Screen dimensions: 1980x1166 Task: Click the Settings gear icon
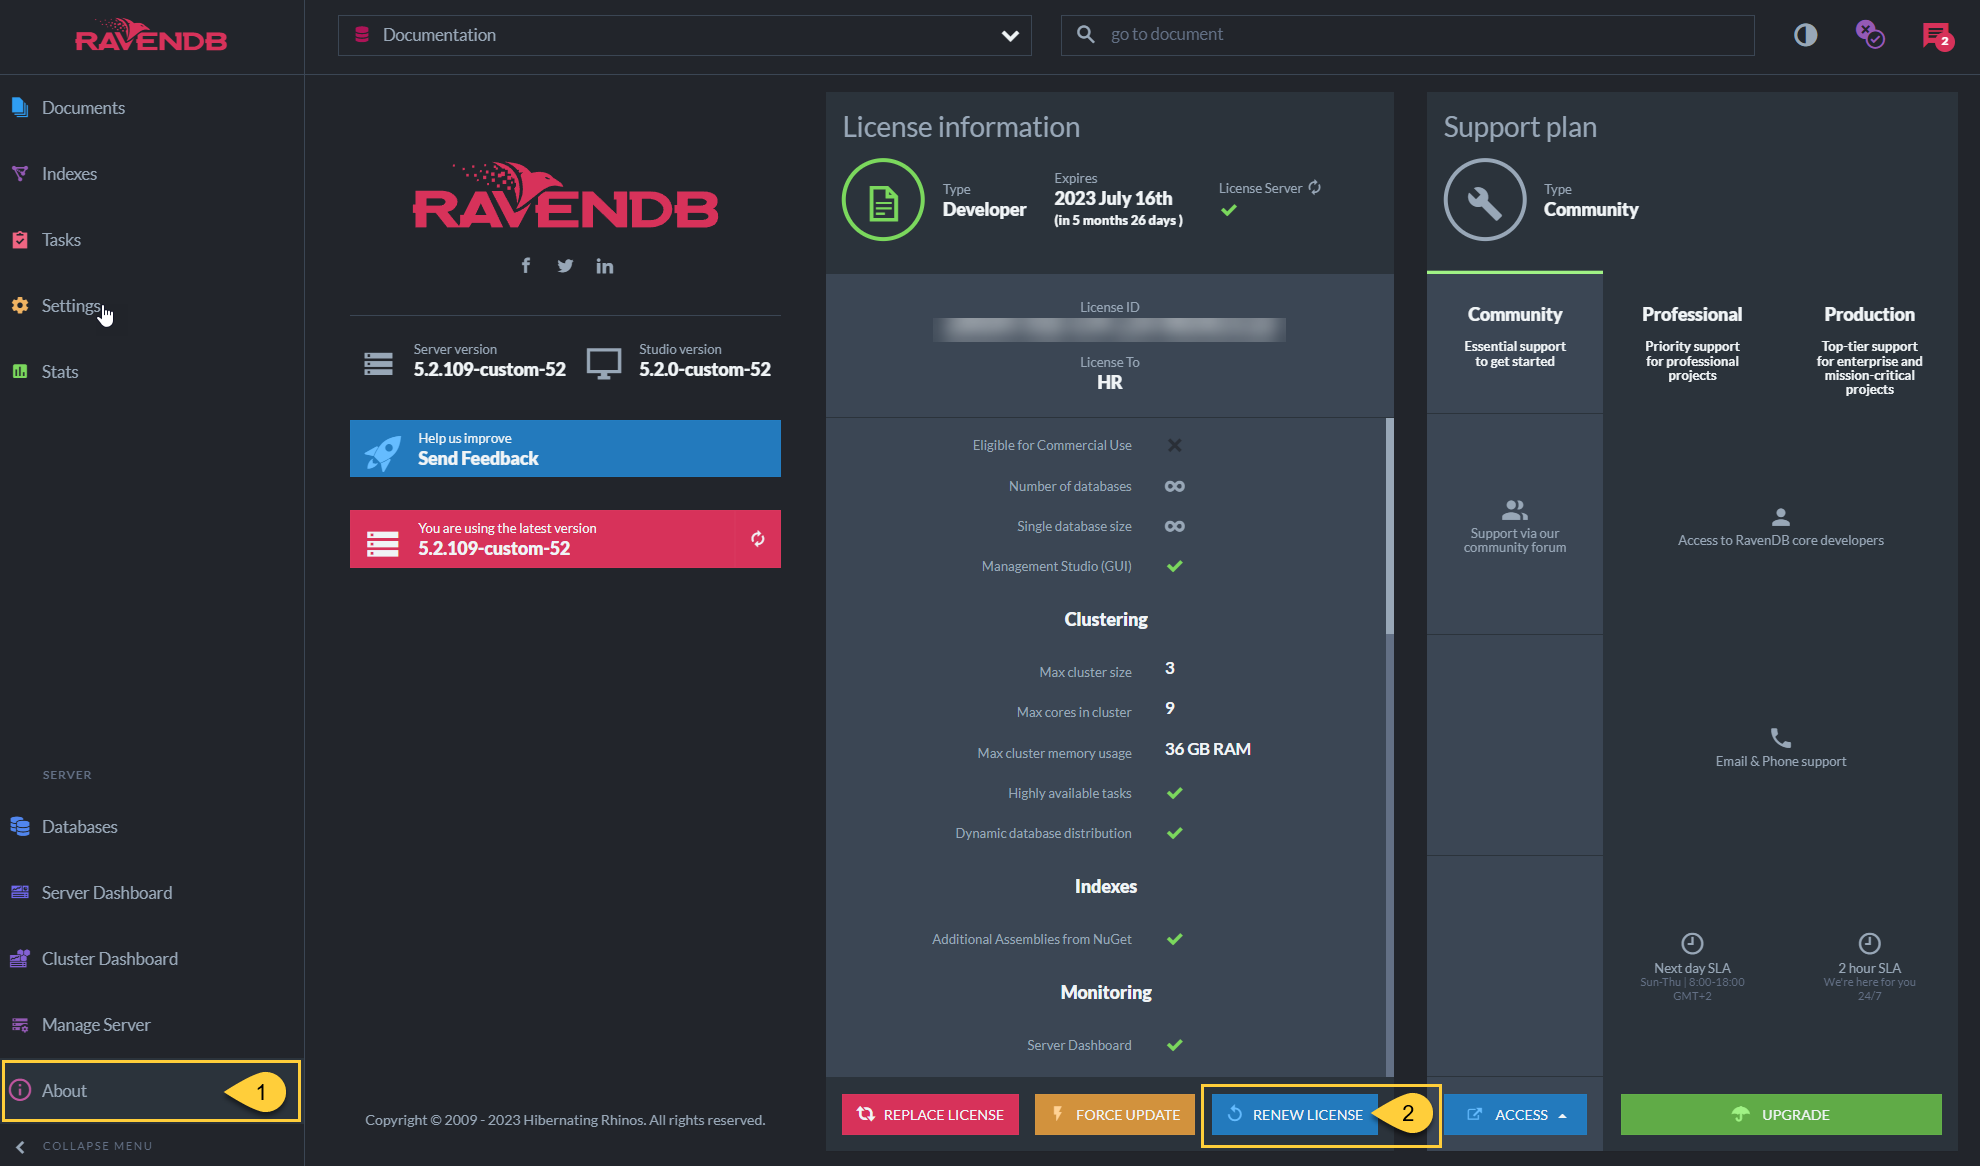pos(20,305)
